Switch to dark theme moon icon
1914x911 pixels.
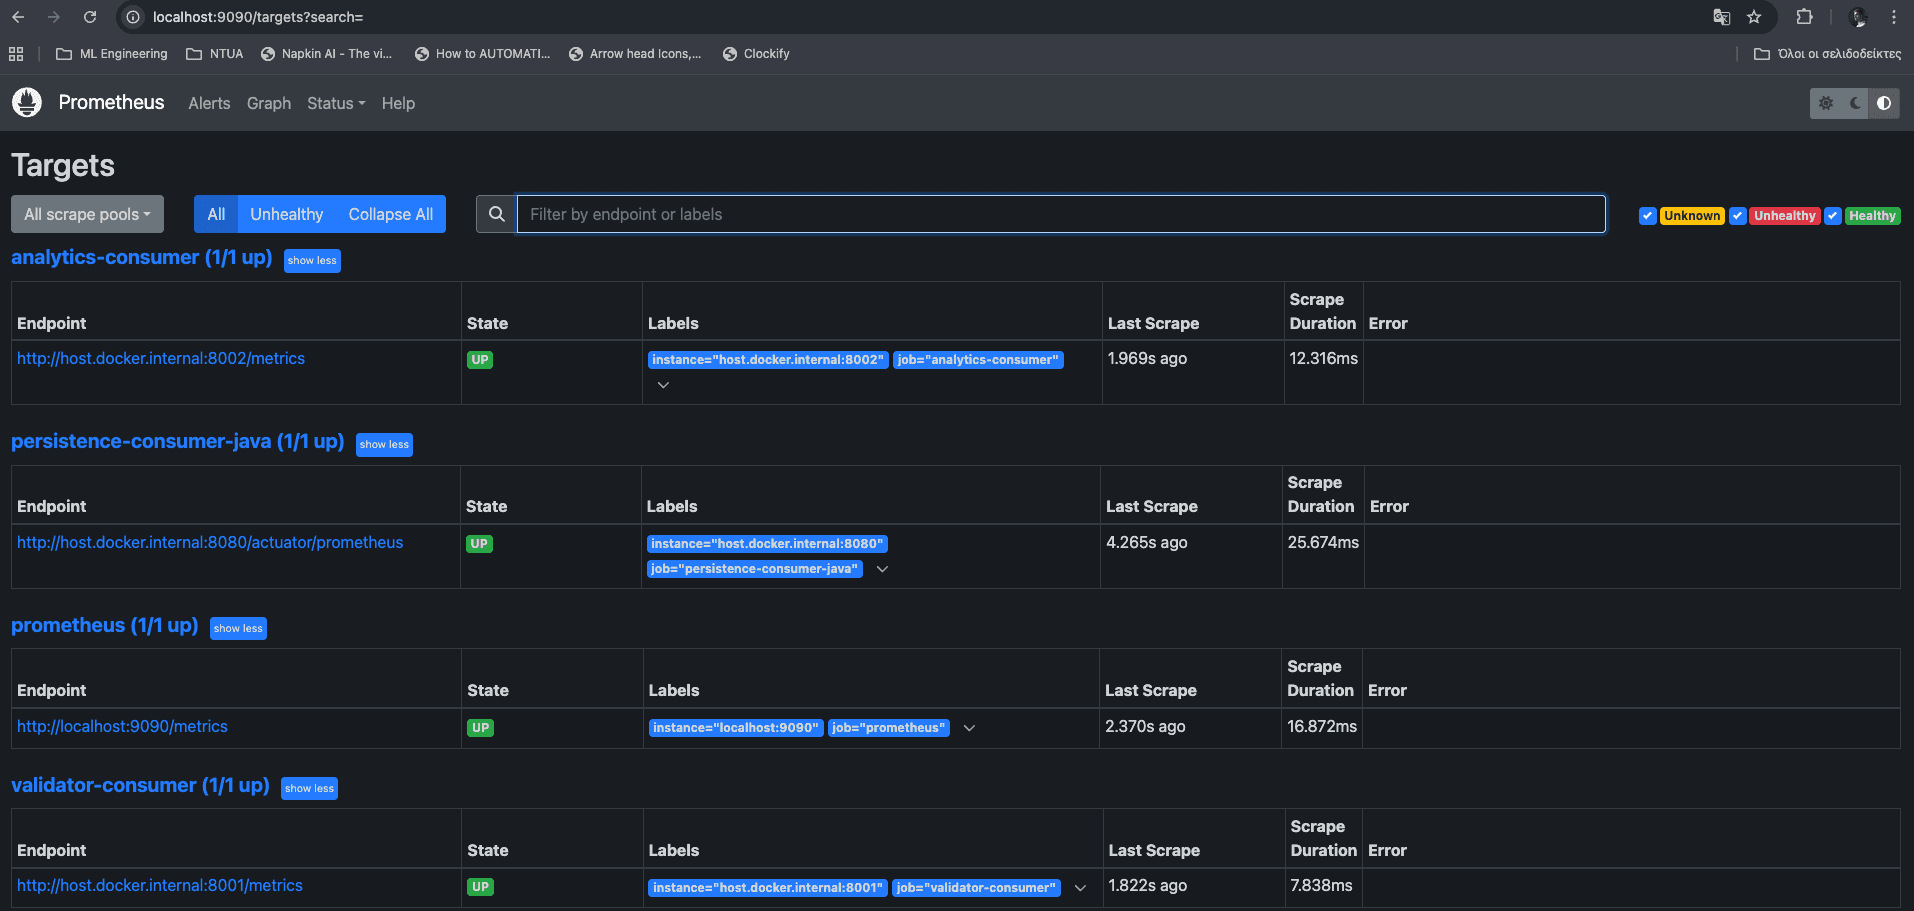pos(1855,103)
